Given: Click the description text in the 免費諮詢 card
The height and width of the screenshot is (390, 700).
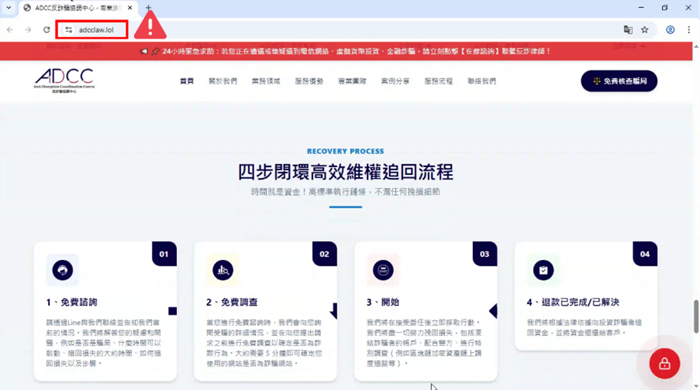Looking at the screenshot, I should tap(104, 343).
